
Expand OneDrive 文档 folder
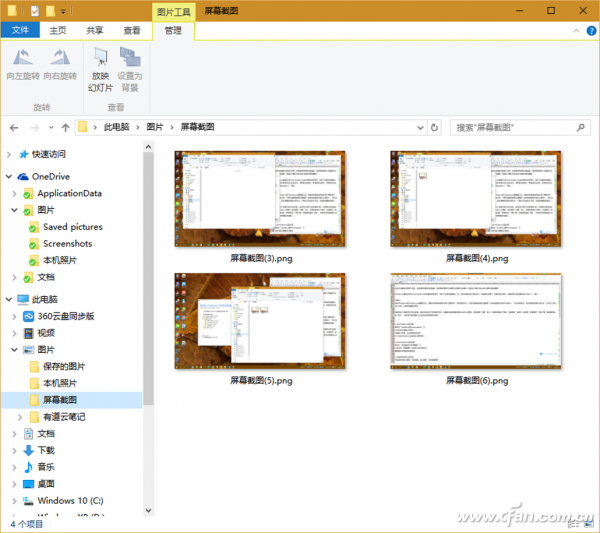click(x=14, y=277)
